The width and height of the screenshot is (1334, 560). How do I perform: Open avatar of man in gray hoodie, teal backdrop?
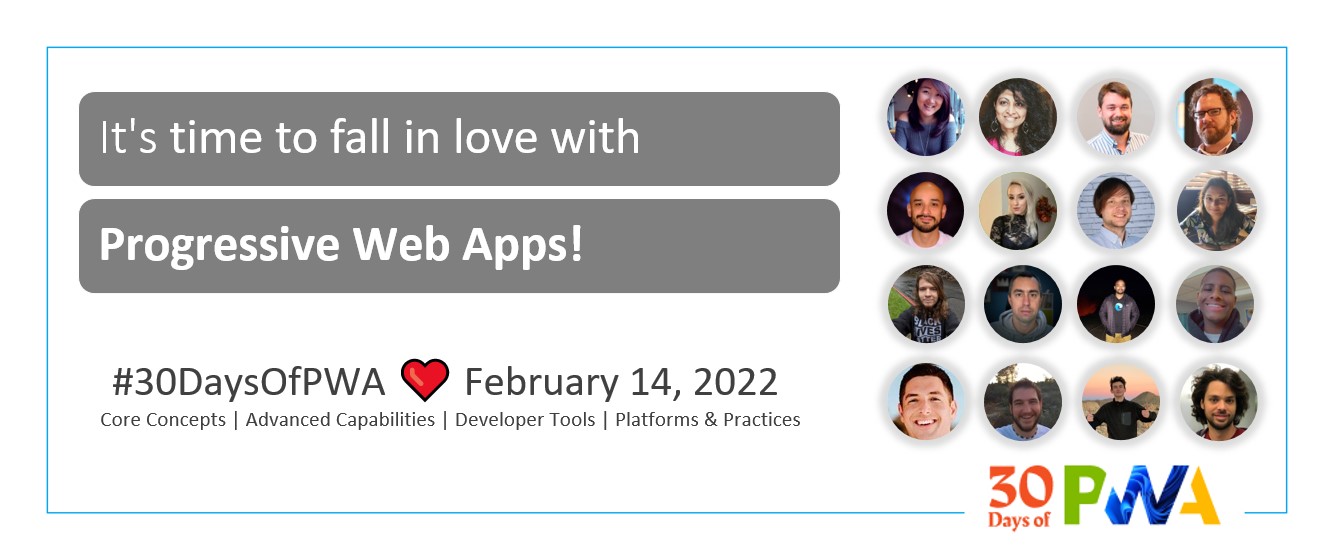coord(1022,304)
